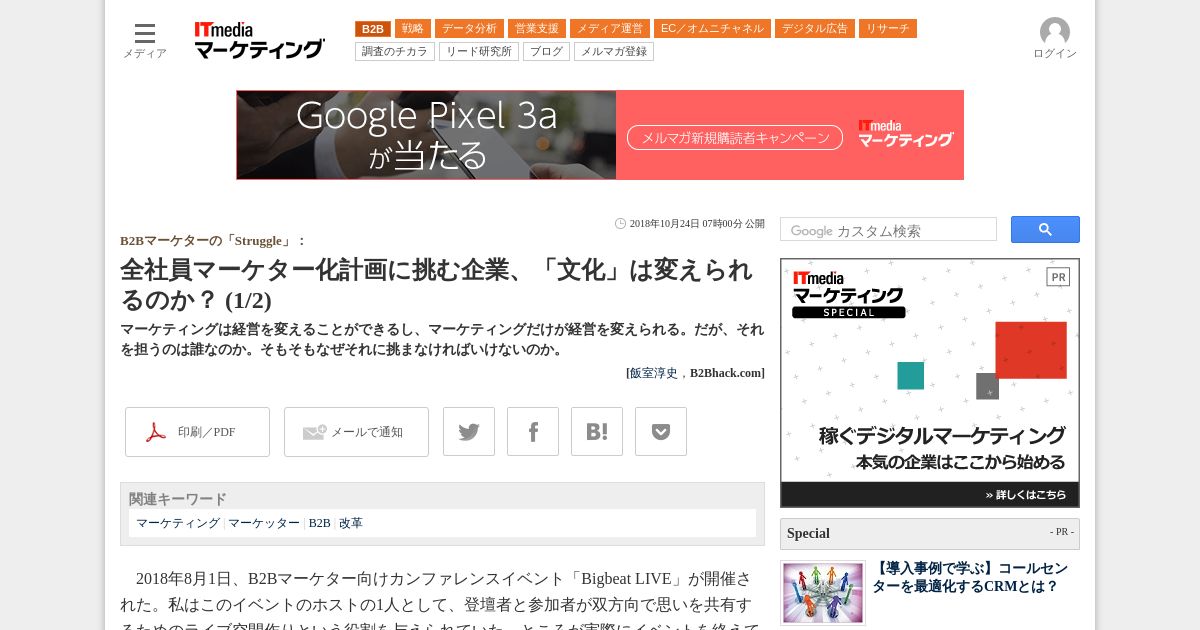Open the 改革 keyword link
Viewport: 1200px width, 630px height.
[x=351, y=523]
